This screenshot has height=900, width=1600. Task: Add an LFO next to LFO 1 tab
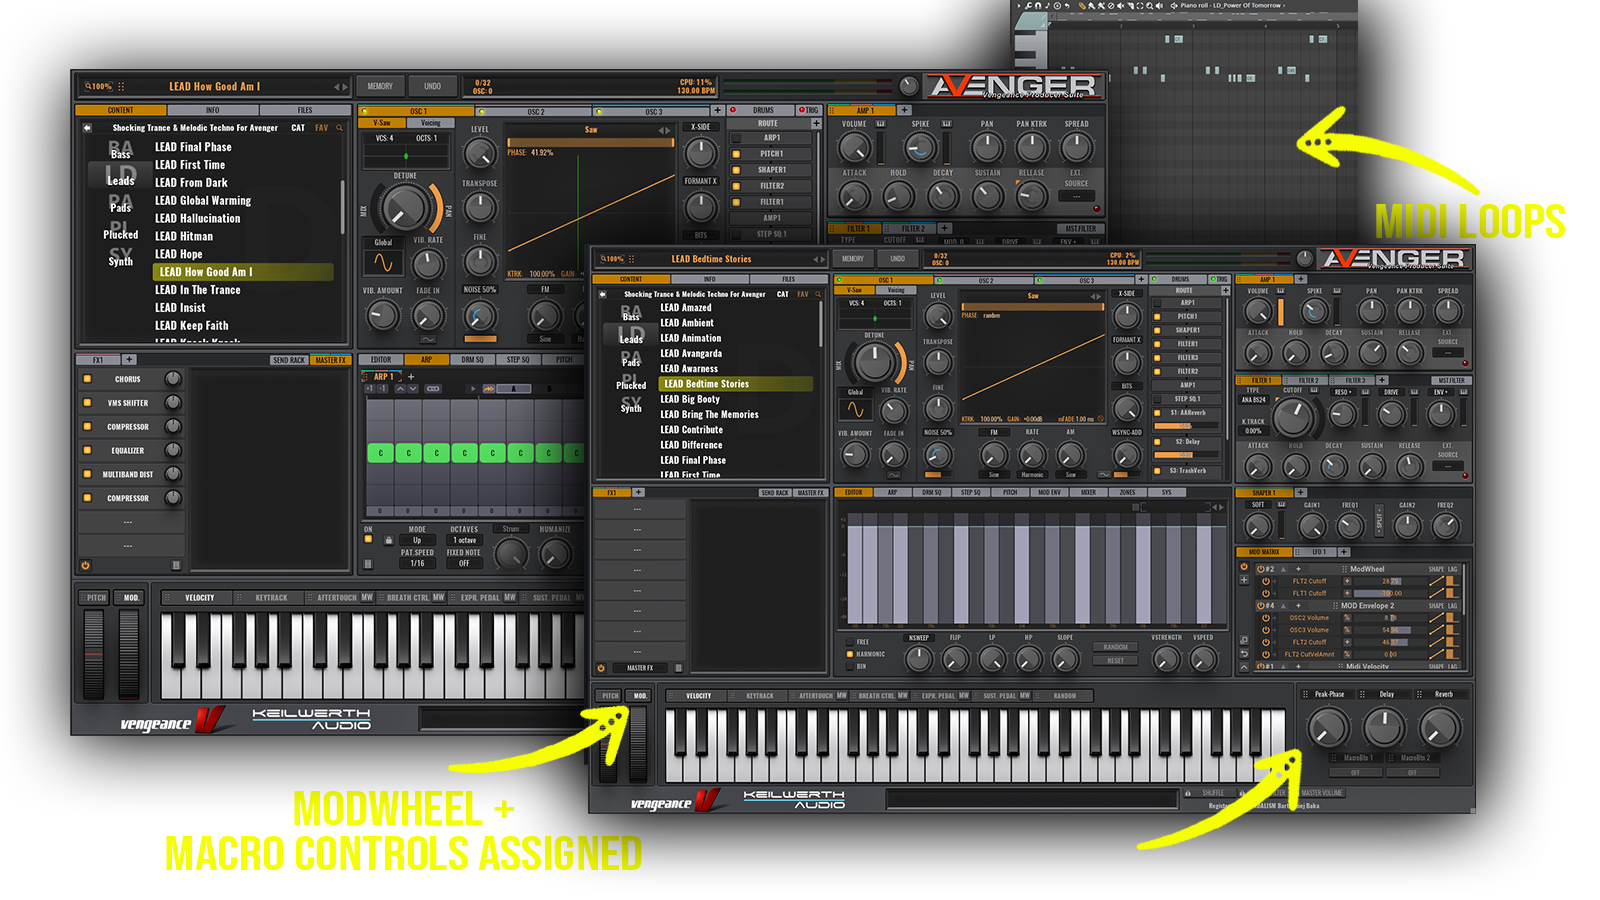[1344, 552]
